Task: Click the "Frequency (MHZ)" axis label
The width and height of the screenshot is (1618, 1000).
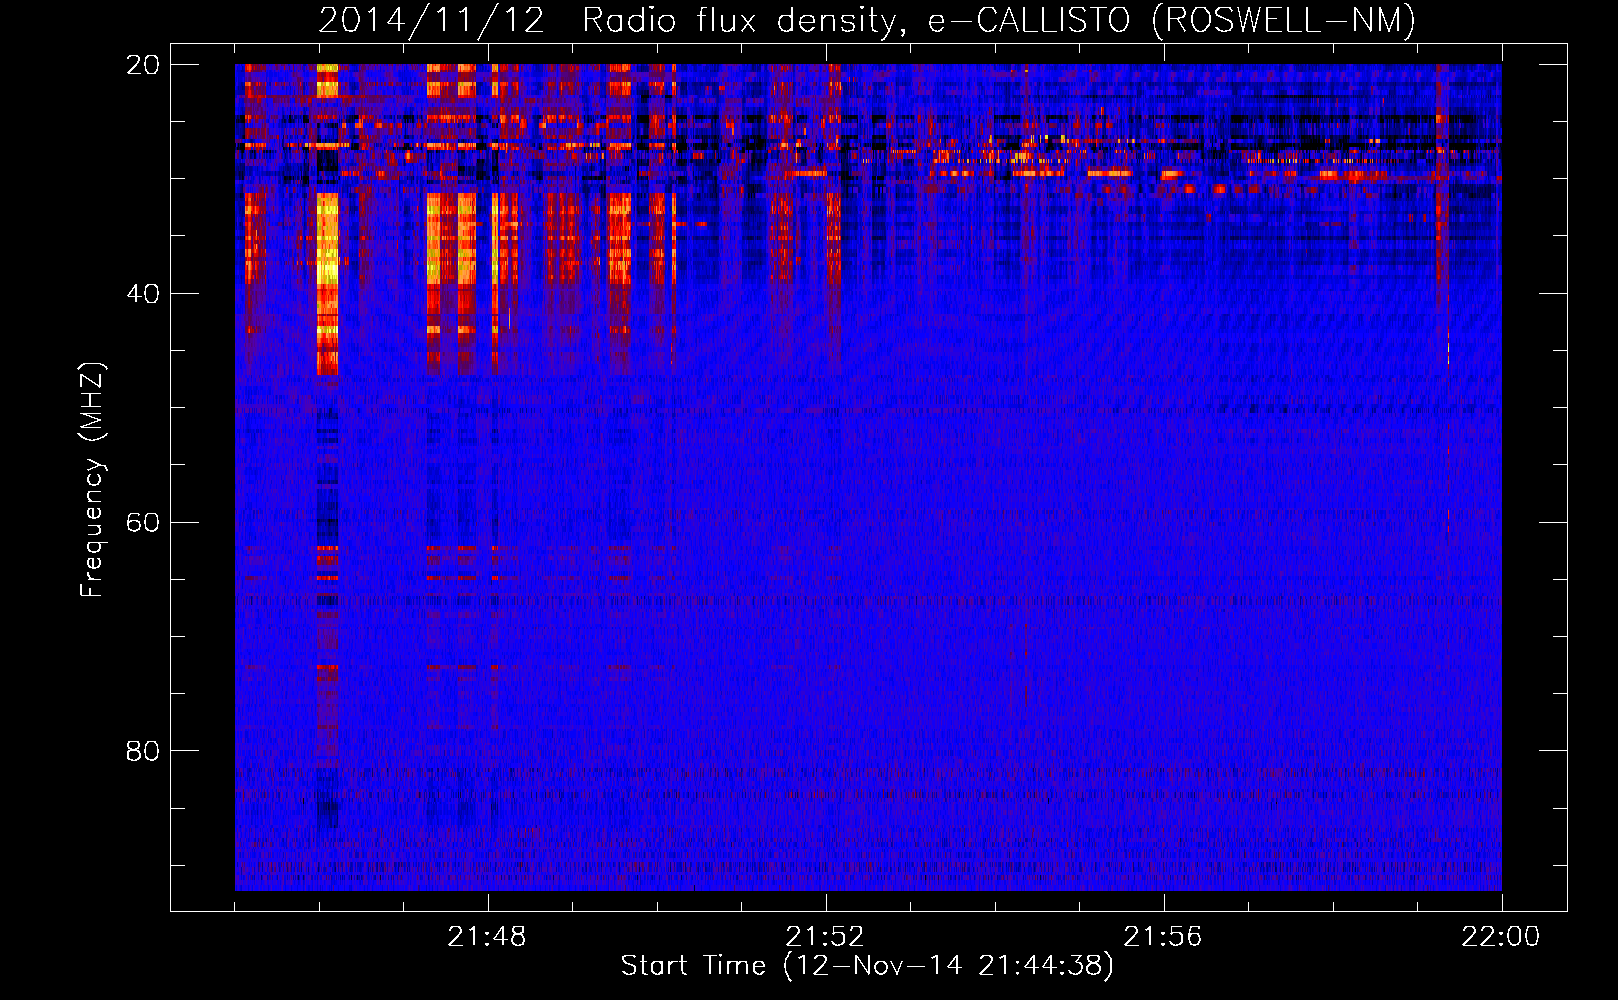Action: click(91, 480)
